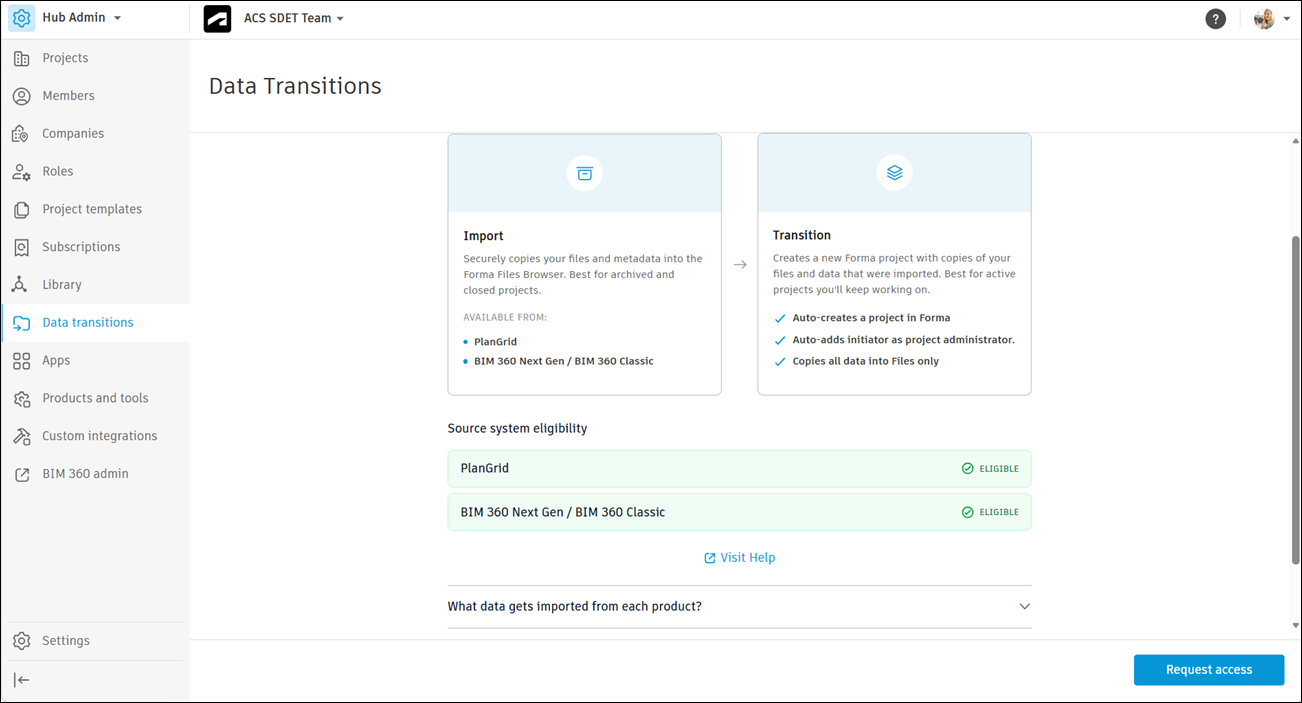Open Project templates section
The width and height of the screenshot is (1302, 703).
(x=92, y=210)
